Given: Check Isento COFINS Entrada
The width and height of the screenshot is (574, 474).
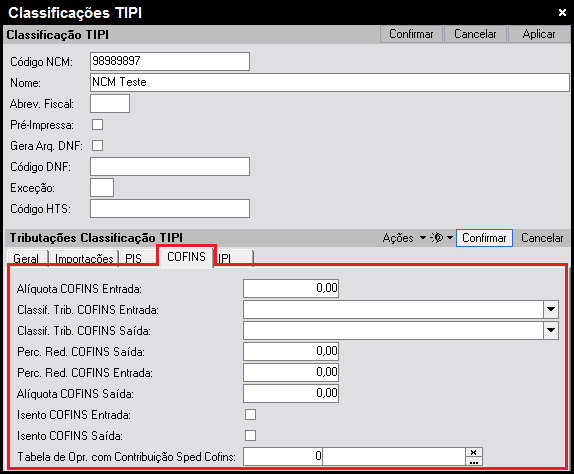Looking at the screenshot, I should point(251,415).
